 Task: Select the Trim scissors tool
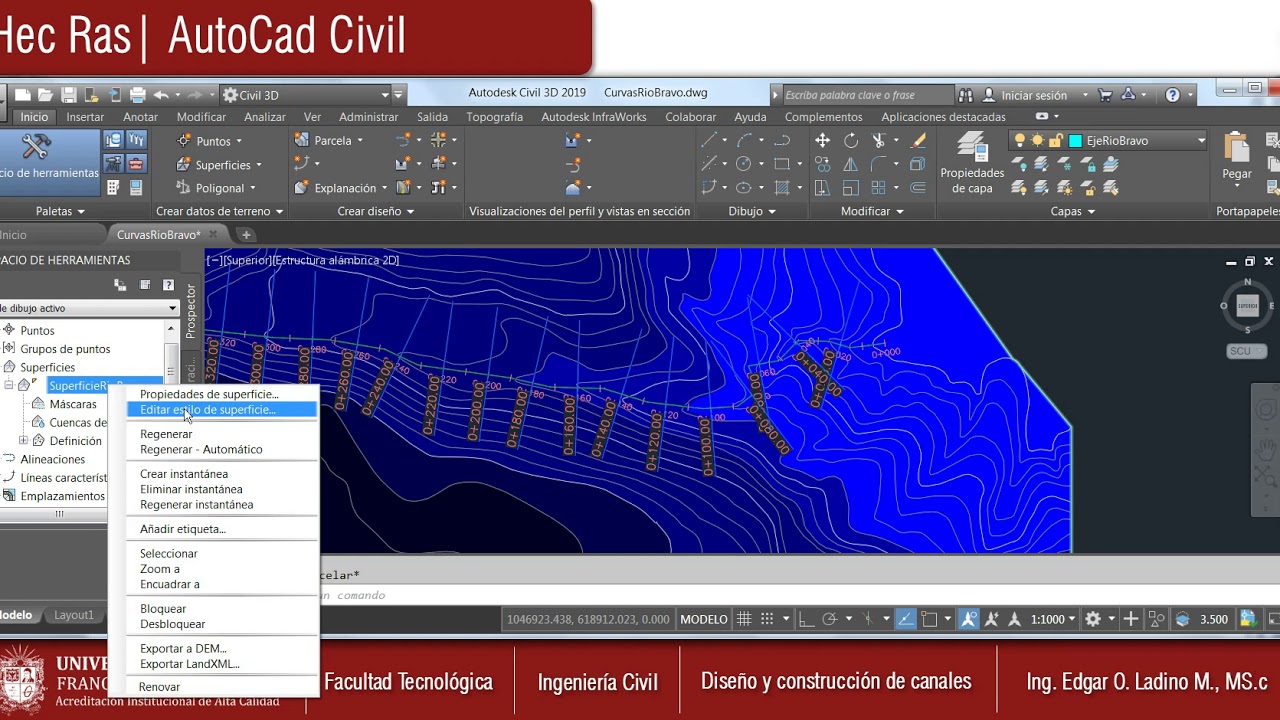(x=878, y=141)
